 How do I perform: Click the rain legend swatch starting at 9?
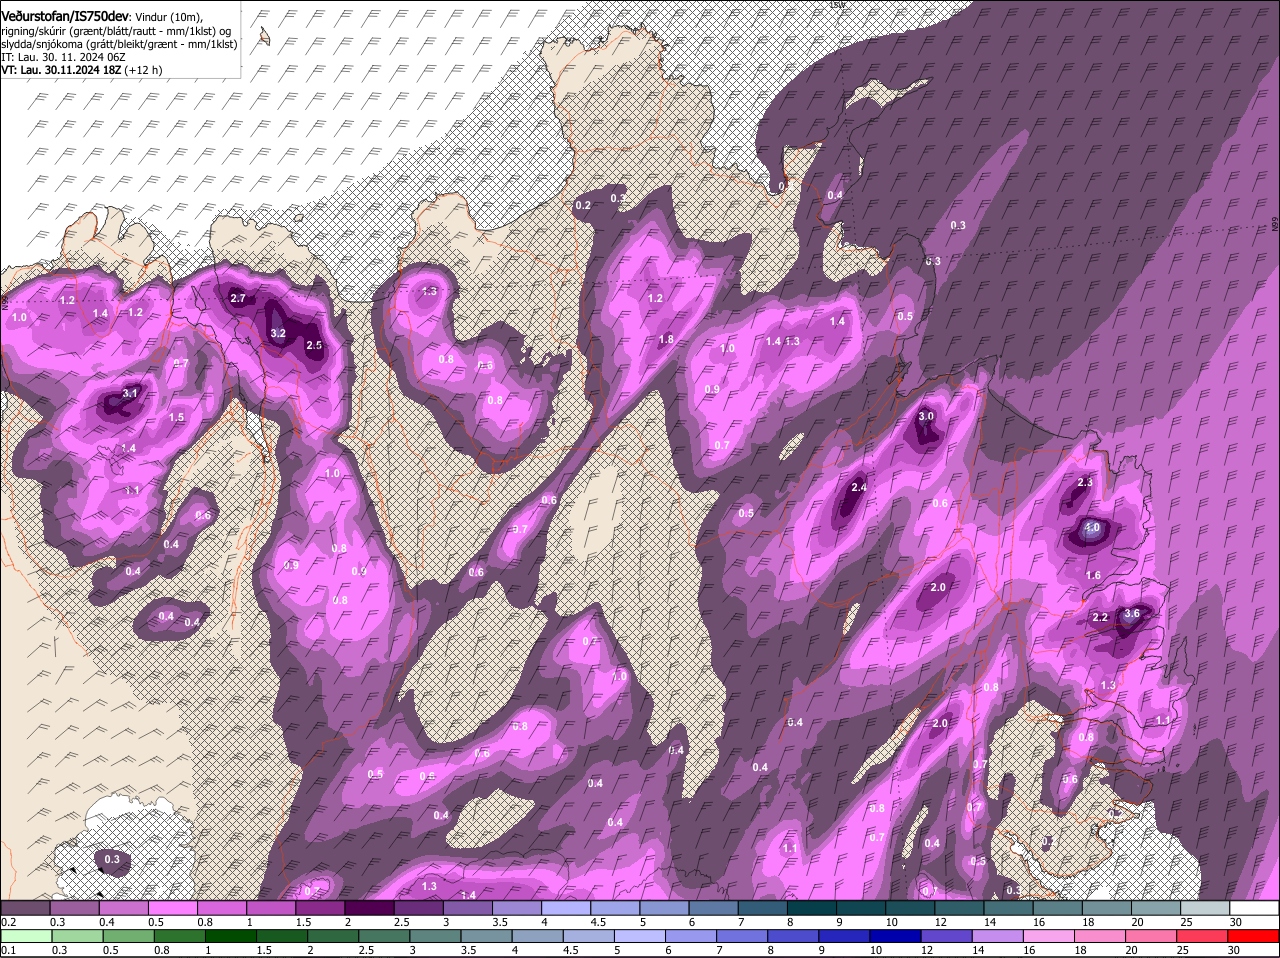845,936
